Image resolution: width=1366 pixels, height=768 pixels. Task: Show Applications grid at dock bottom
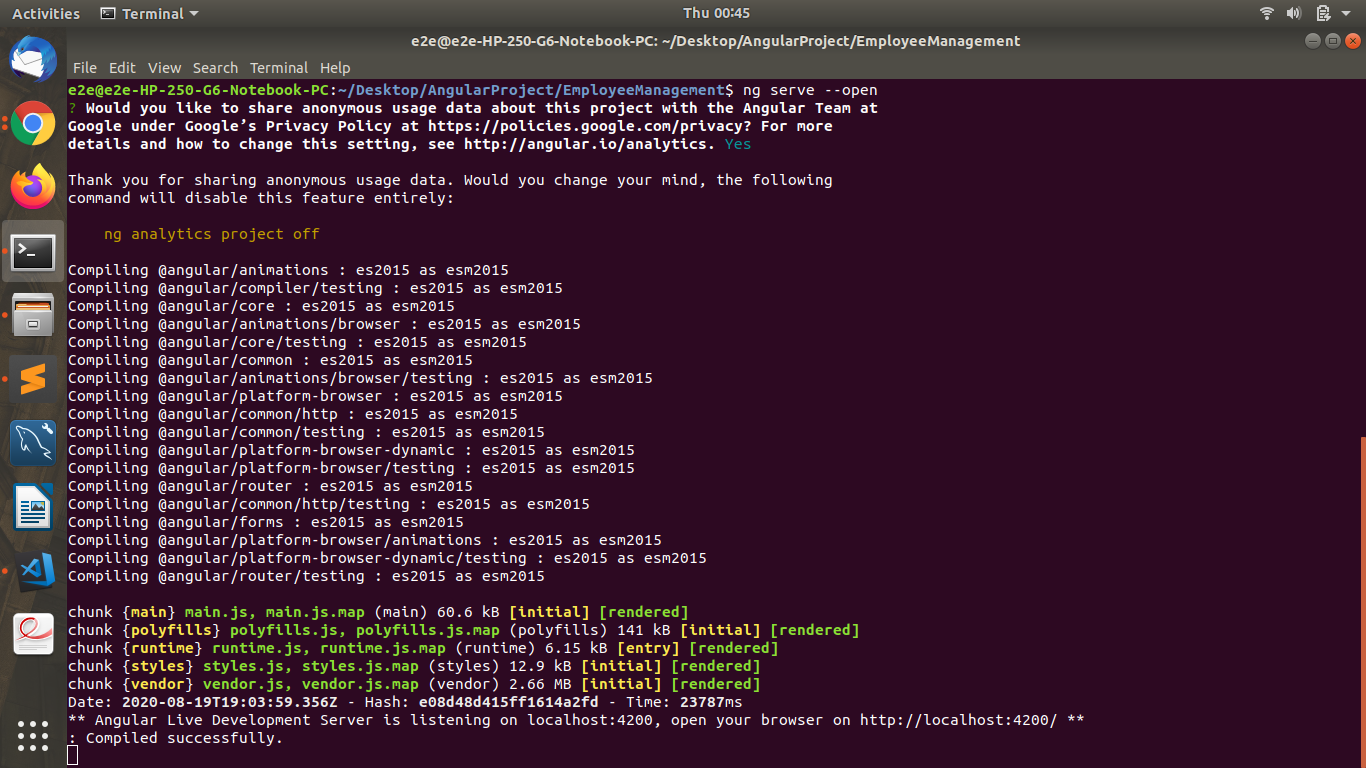pyautogui.click(x=33, y=735)
